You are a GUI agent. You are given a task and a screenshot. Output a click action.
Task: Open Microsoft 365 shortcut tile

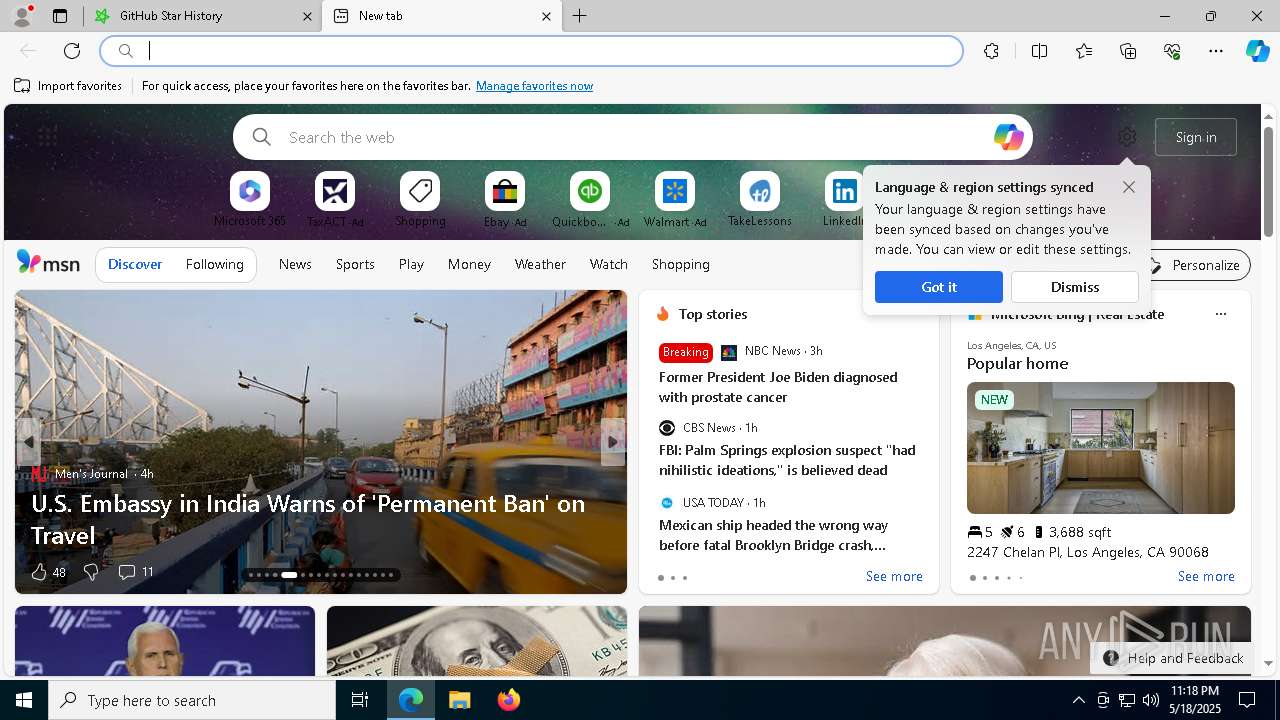coord(250,200)
